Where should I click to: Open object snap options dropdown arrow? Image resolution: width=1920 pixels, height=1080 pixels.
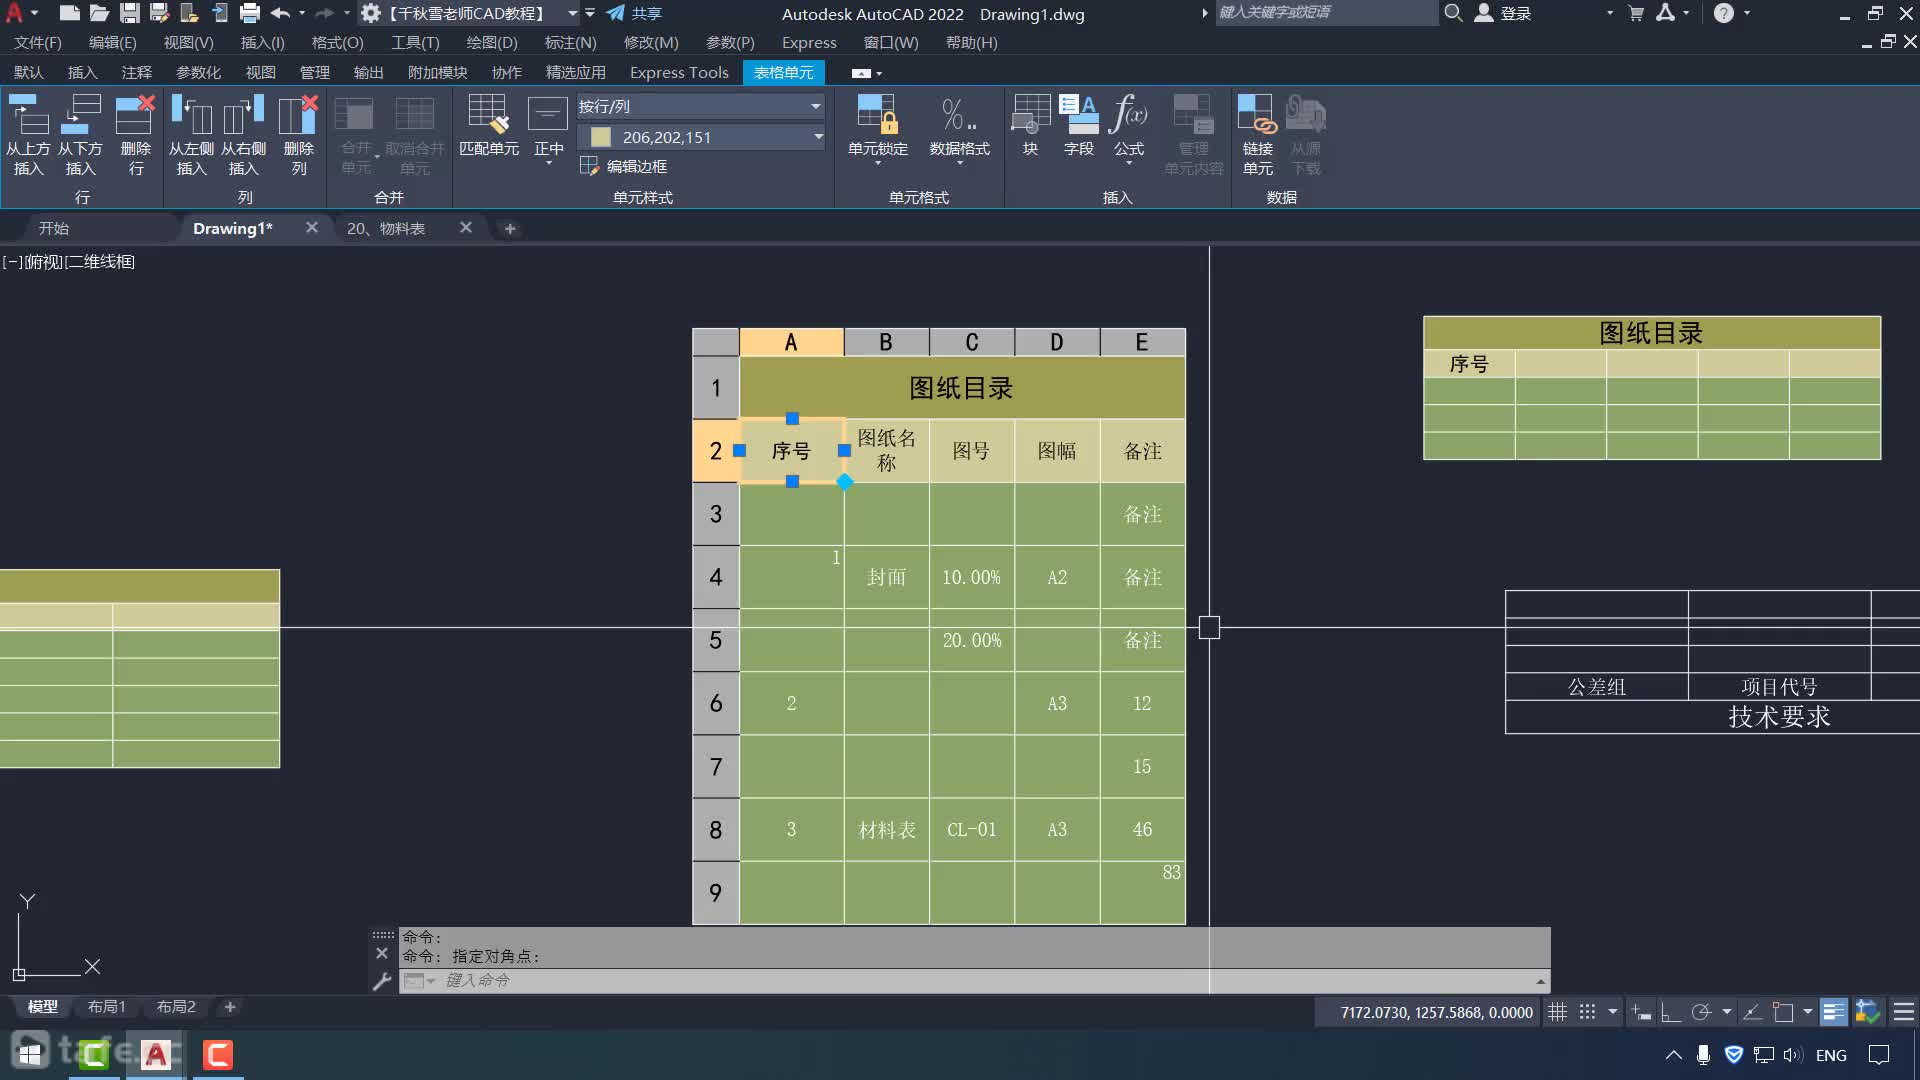click(1808, 1012)
